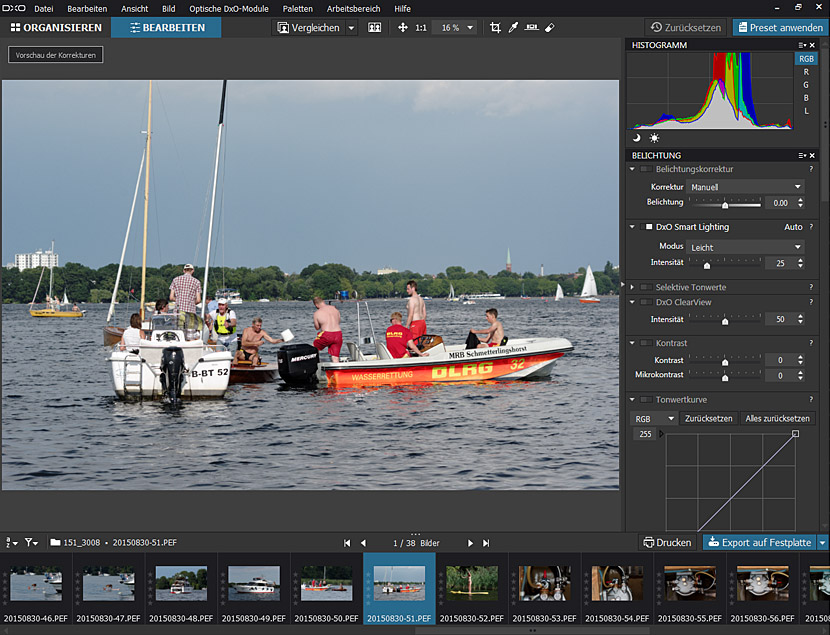The height and width of the screenshot is (635, 830).
Task: Show shadow clipping moon icon
Action: click(x=636, y=138)
